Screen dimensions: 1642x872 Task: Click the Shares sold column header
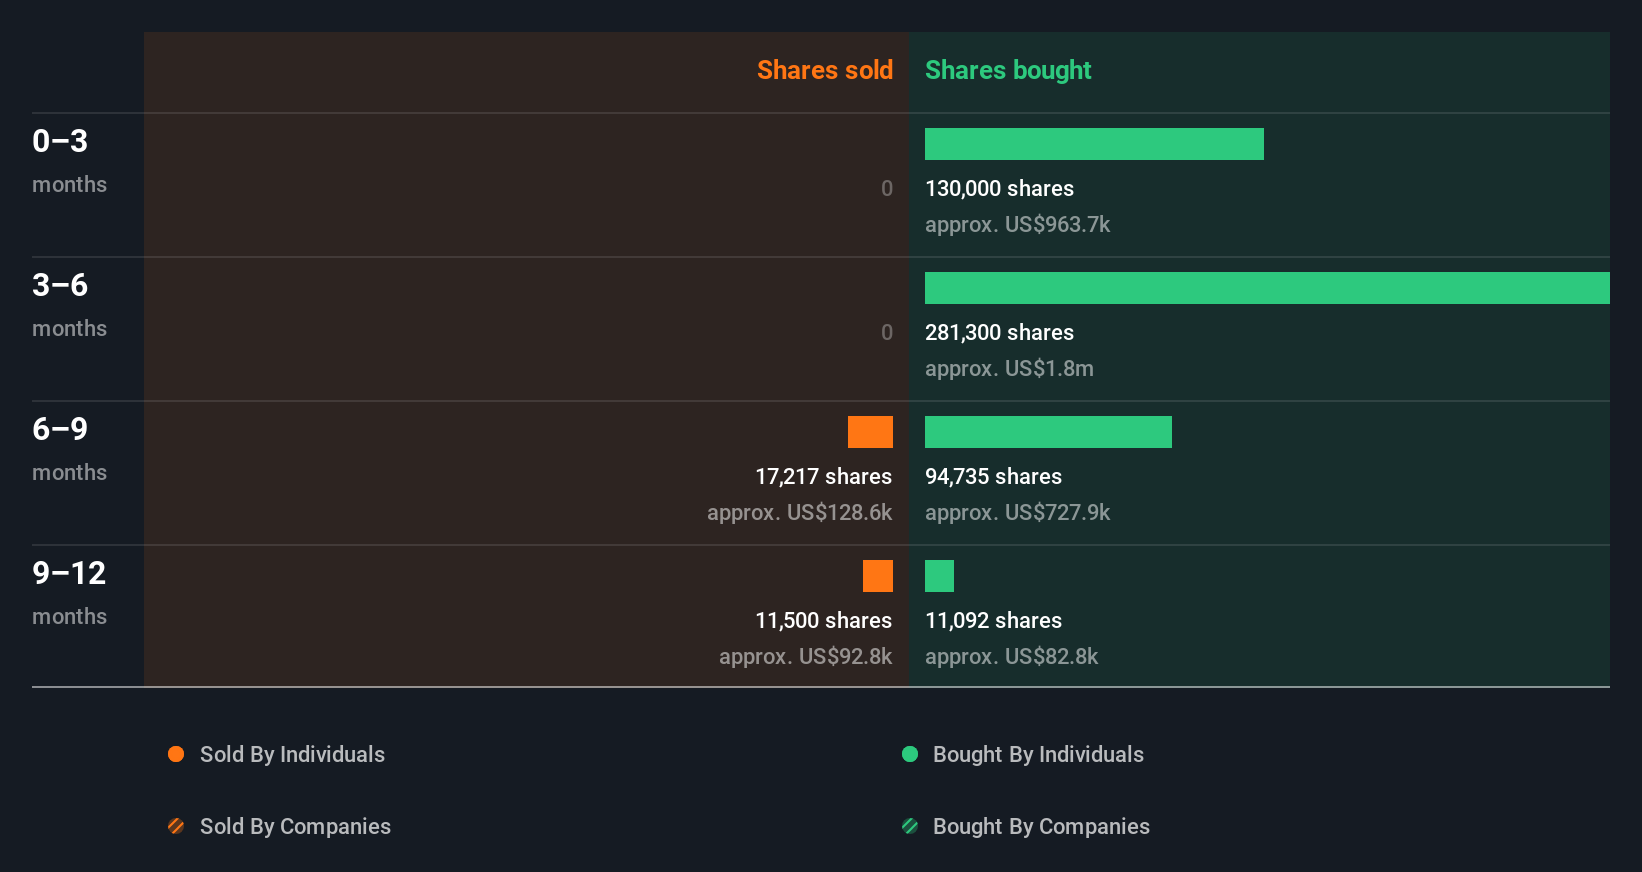point(825,70)
